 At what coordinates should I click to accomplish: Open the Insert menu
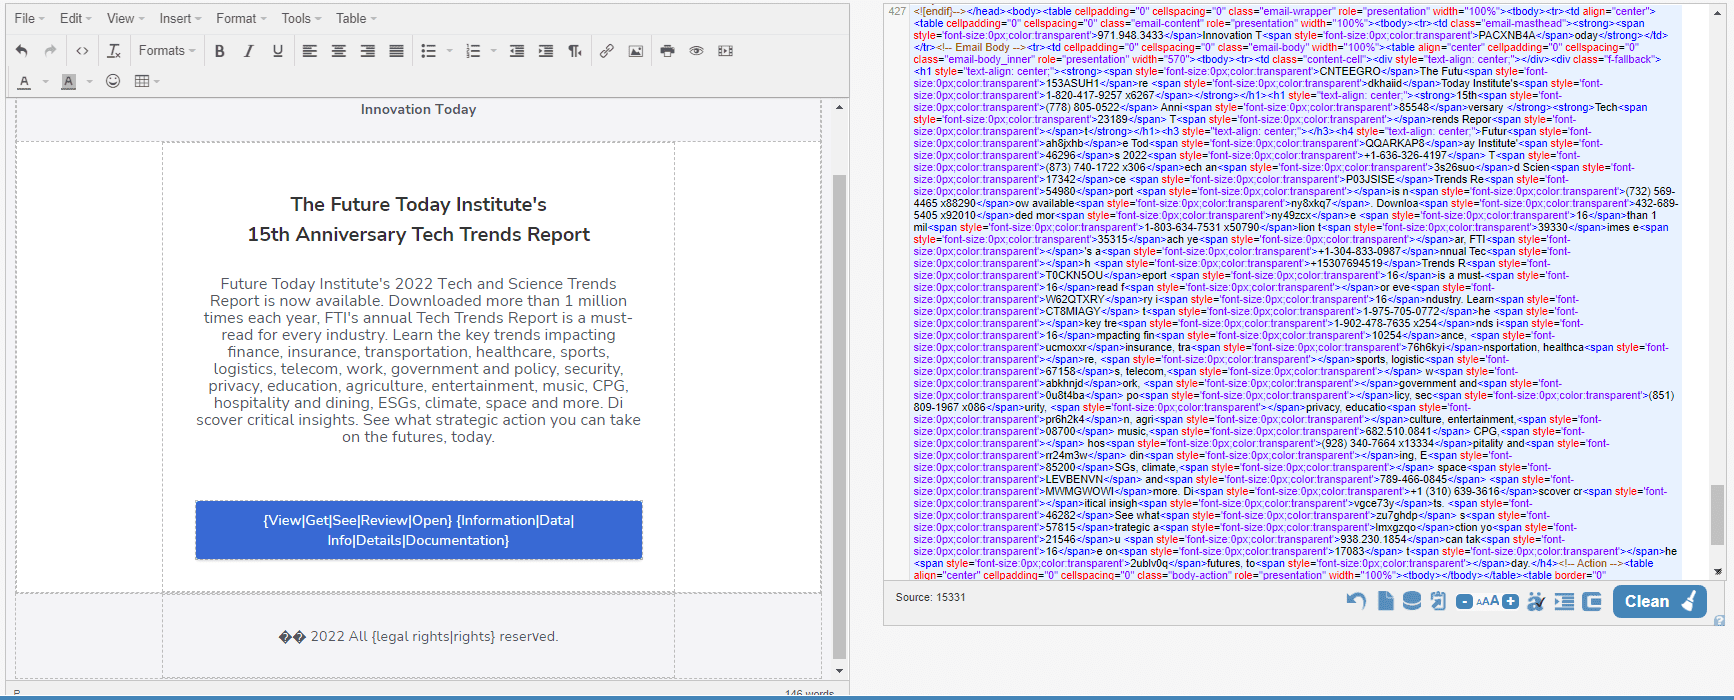pyautogui.click(x=180, y=18)
